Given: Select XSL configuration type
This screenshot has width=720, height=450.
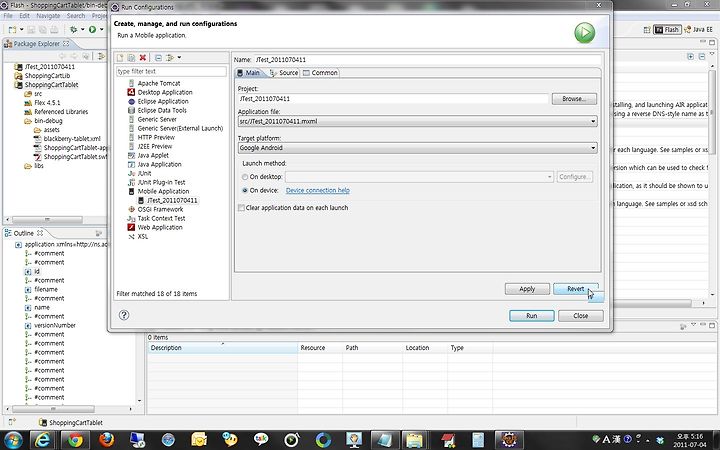Looking at the screenshot, I should coord(143,236).
